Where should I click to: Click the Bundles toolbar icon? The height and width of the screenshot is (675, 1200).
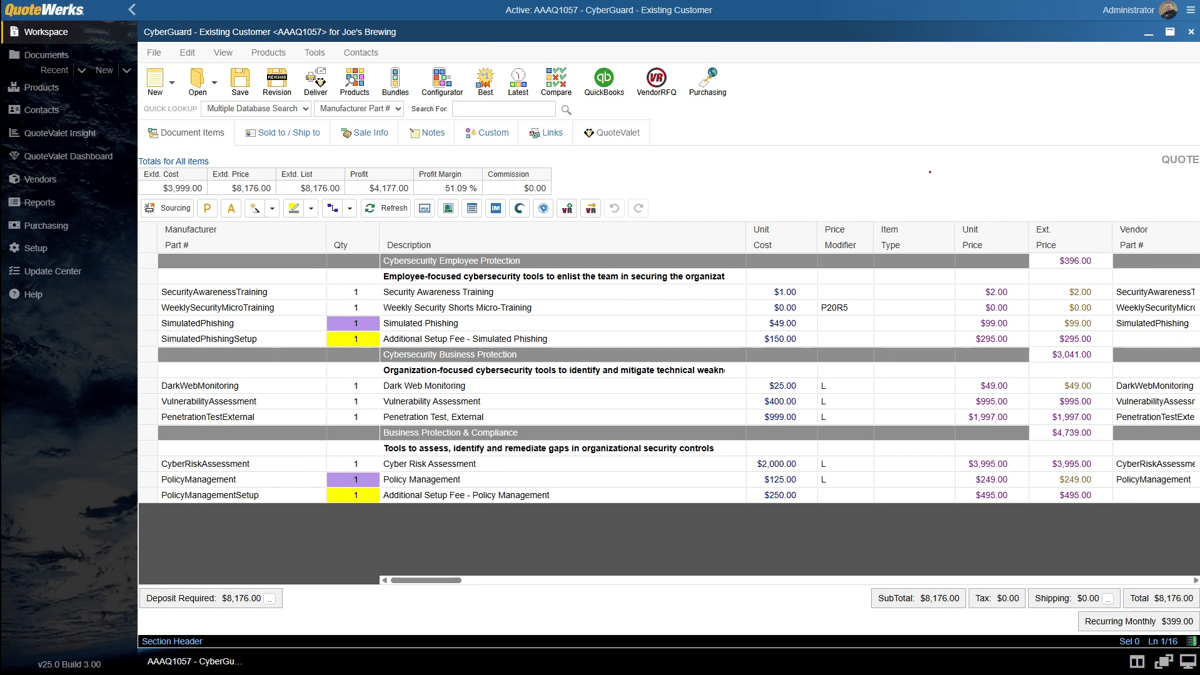(x=395, y=81)
